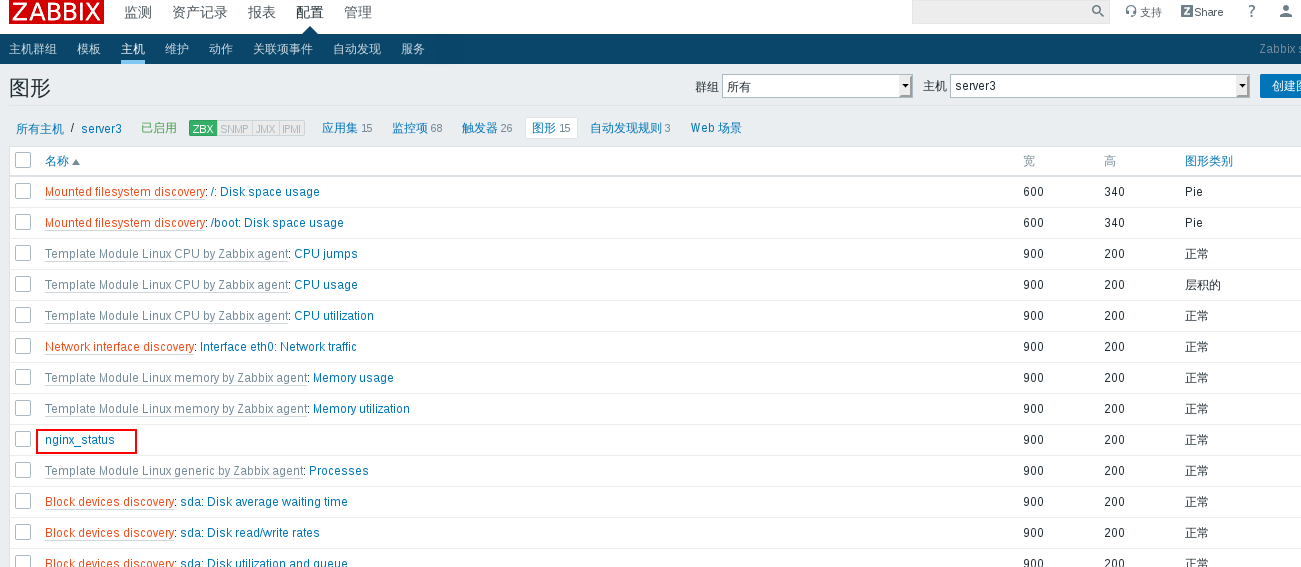Open Support via headset icon
Screen dimensions: 1301x567
1143,12
